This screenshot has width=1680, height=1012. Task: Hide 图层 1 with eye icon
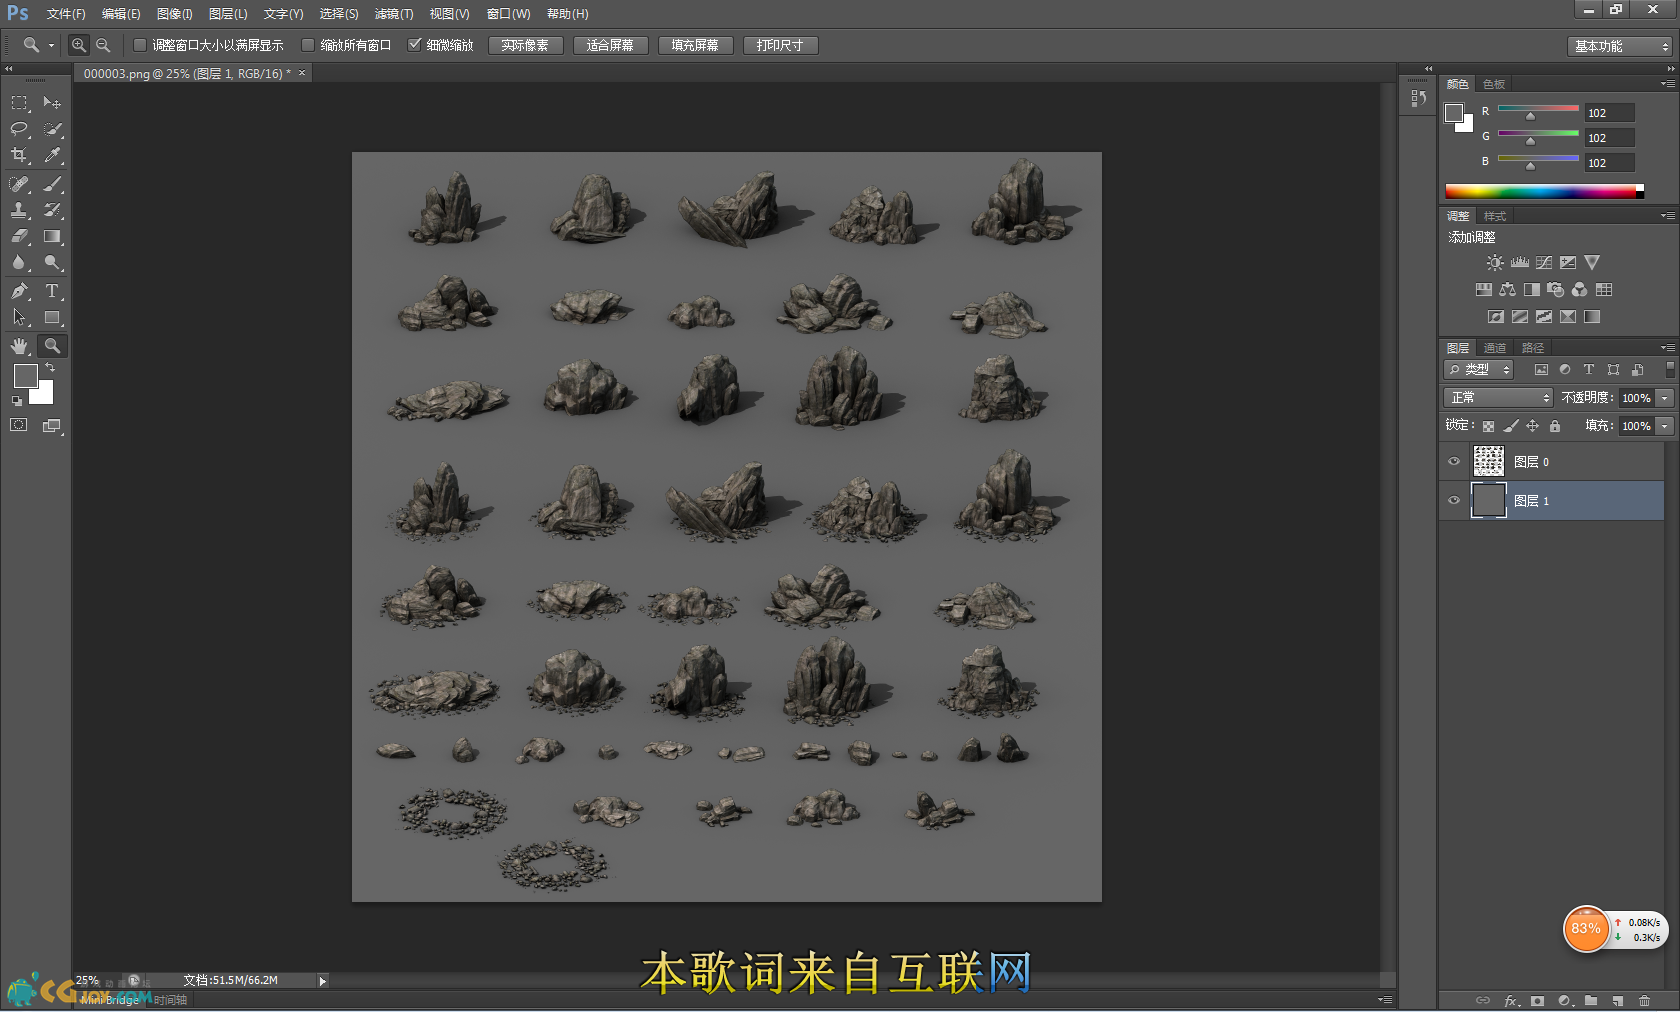[1454, 501]
